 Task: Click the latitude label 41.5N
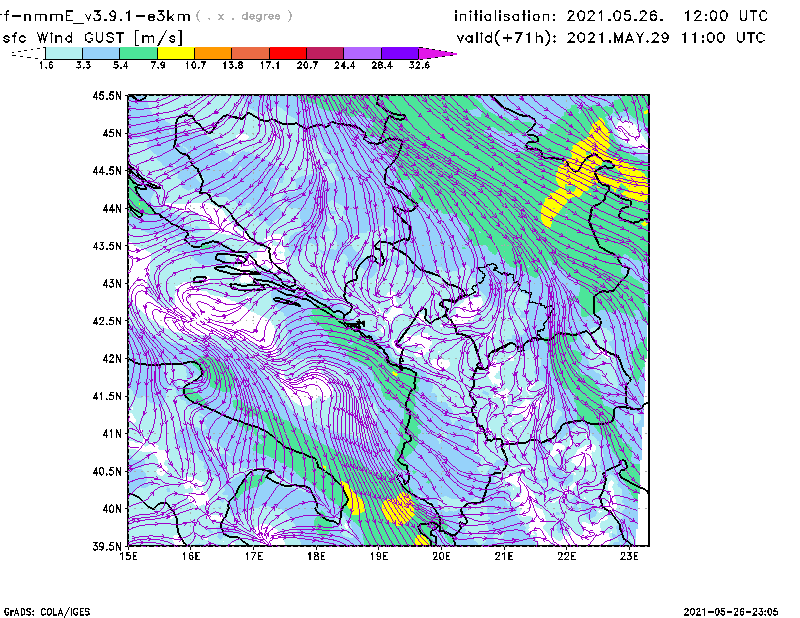107,396
